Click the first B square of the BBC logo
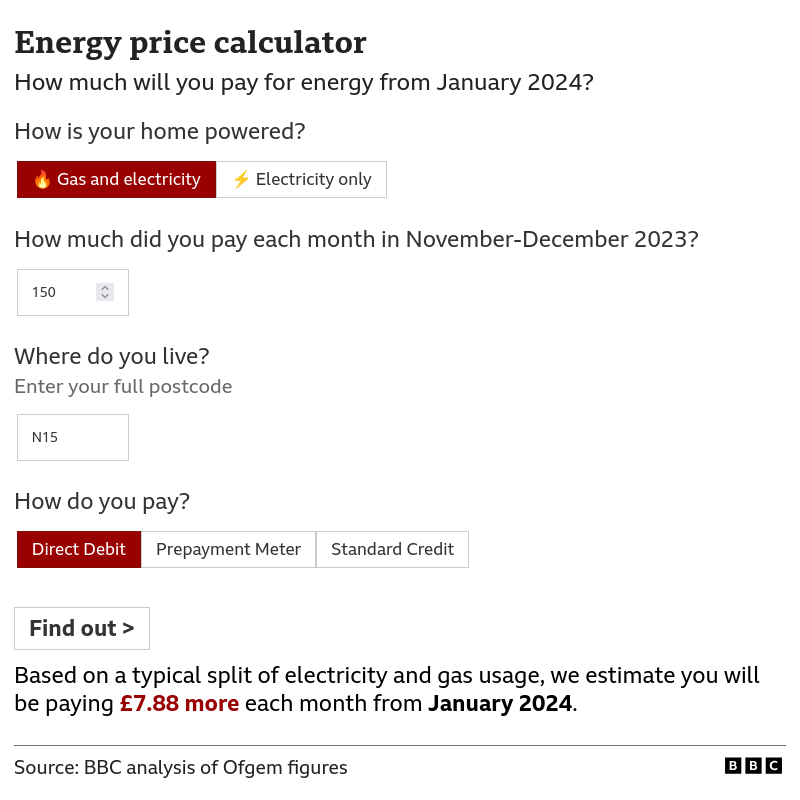800x800 pixels. tap(734, 765)
